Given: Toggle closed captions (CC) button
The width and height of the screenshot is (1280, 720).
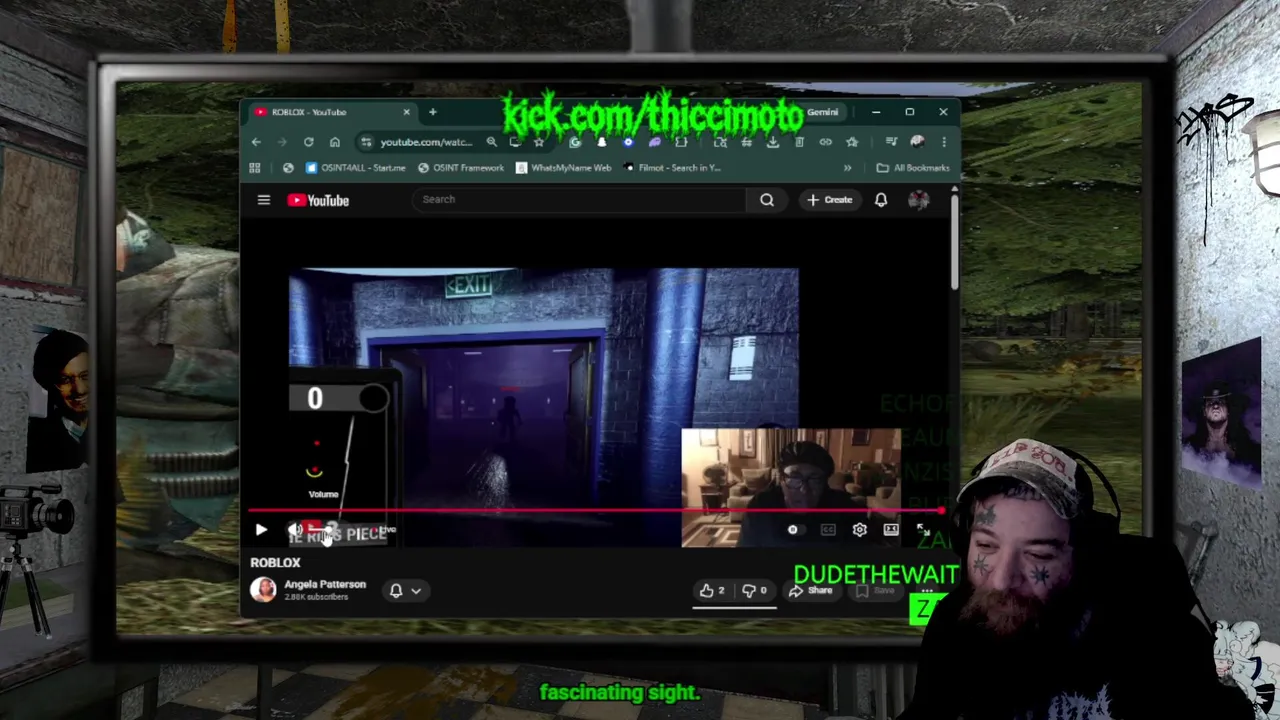Looking at the screenshot, I should (828, 530).
